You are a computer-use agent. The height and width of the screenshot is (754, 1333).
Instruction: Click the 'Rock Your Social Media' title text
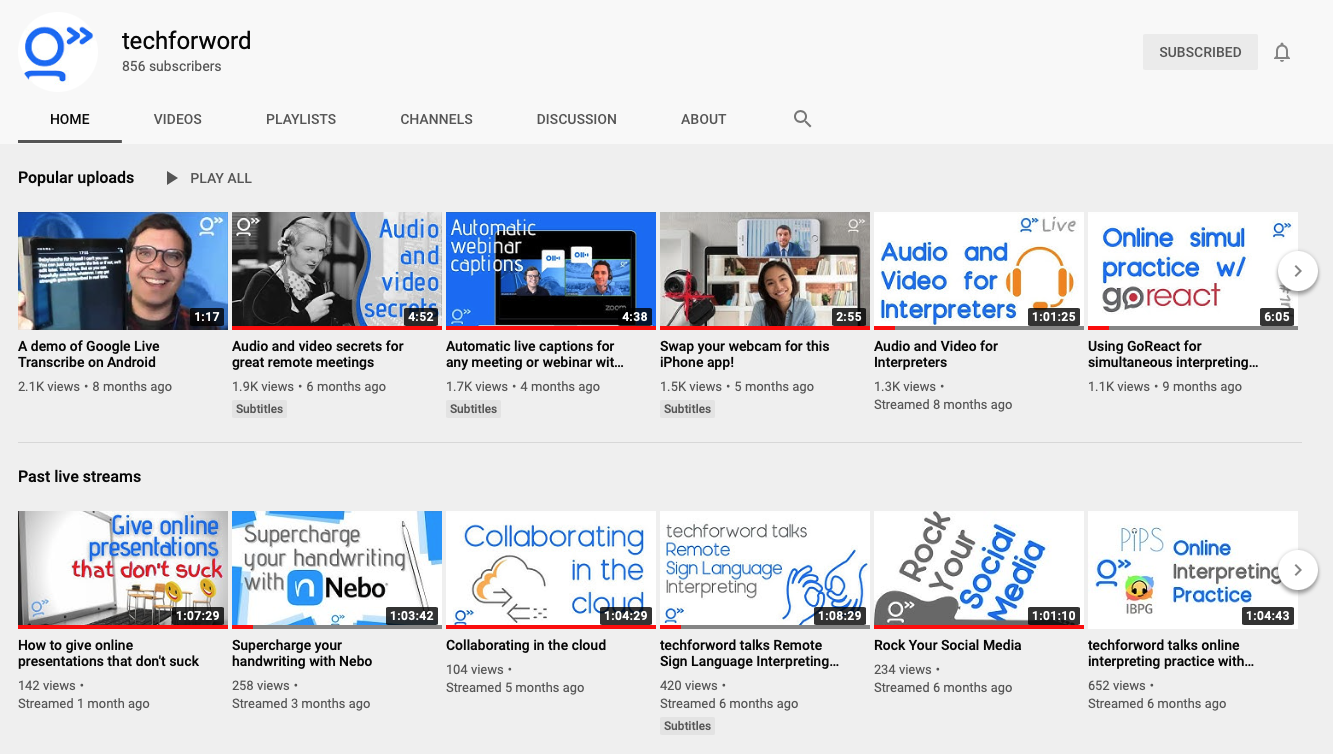tap(948, 645)
